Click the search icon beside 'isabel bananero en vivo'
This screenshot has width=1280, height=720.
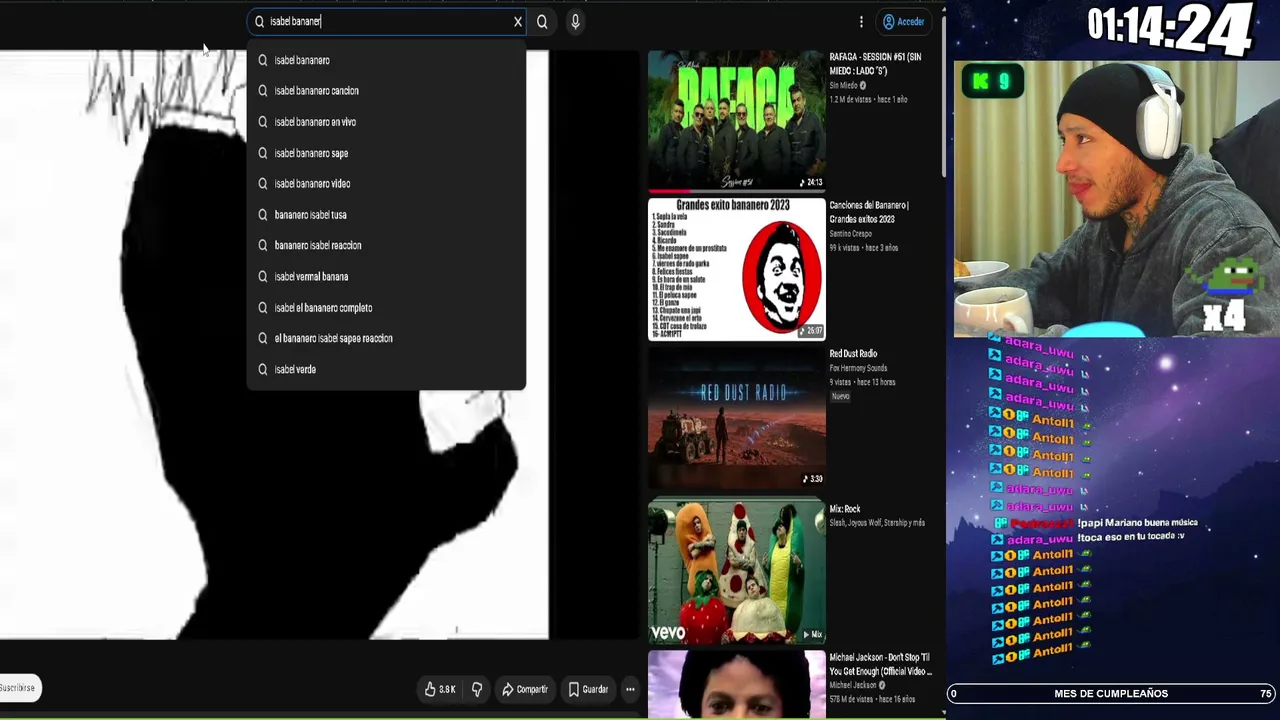pyautogui.click(x=263, y=122)
